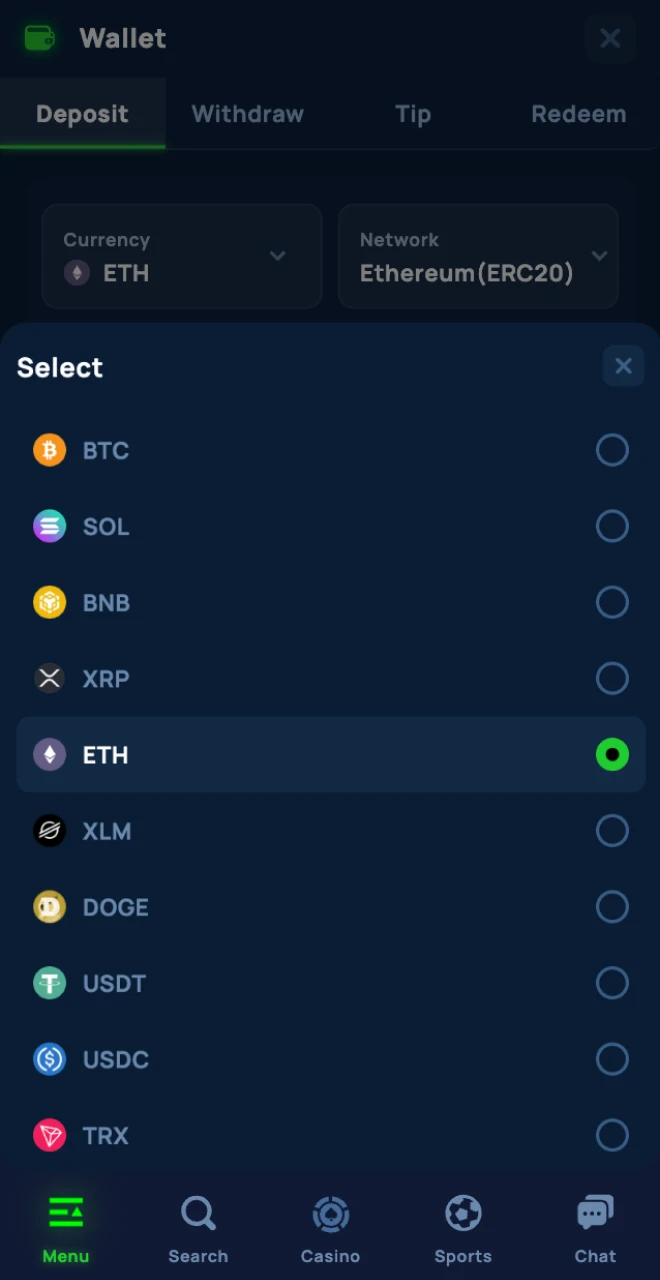The width and height of the screenshot is (660, 1280).
Task: Click the Bitcoin coin icon
Action: coord(50,450)
